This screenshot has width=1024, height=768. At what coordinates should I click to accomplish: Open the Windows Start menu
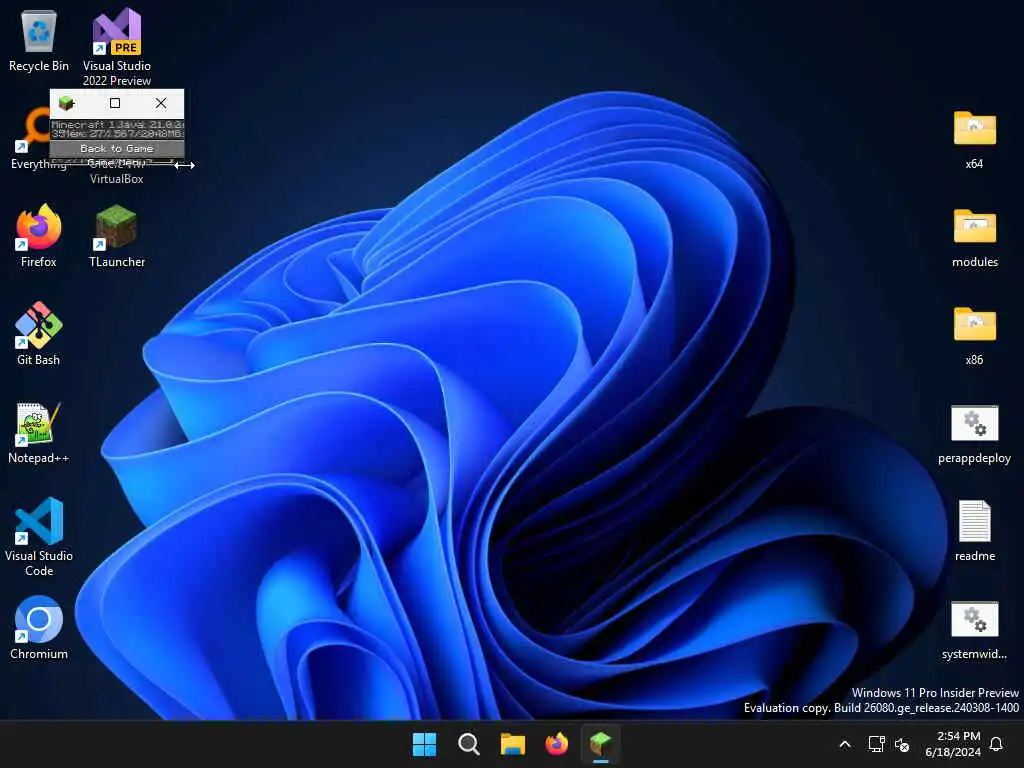click(424, 744)
